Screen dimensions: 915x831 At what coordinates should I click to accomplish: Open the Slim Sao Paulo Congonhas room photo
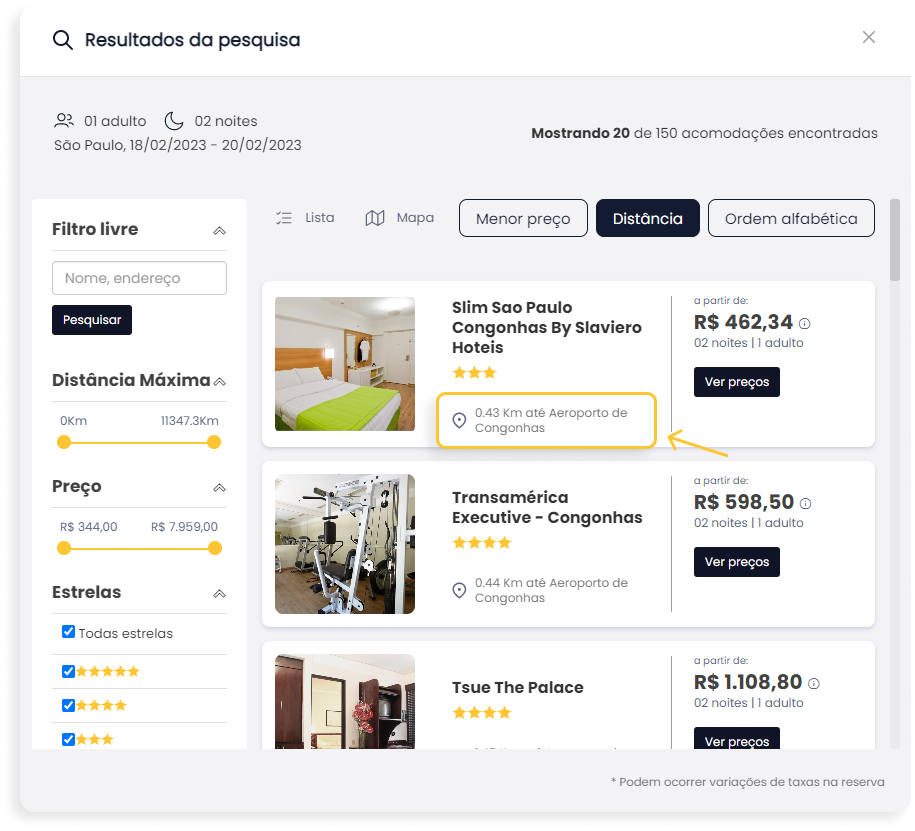click(x=345, y=364)
